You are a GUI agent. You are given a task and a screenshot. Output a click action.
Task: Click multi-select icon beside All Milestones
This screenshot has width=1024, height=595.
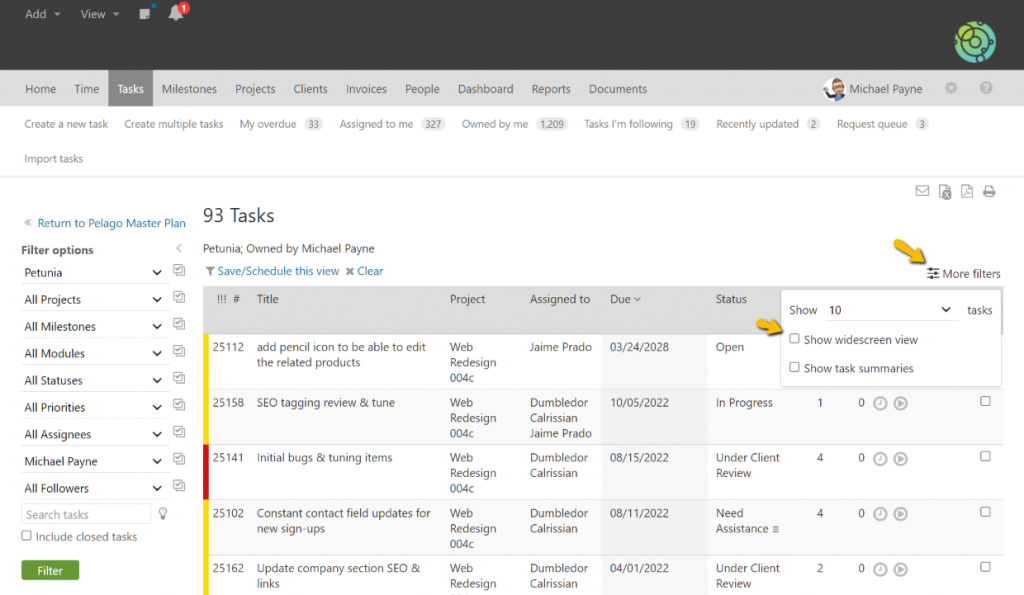(x=179, y=324)
